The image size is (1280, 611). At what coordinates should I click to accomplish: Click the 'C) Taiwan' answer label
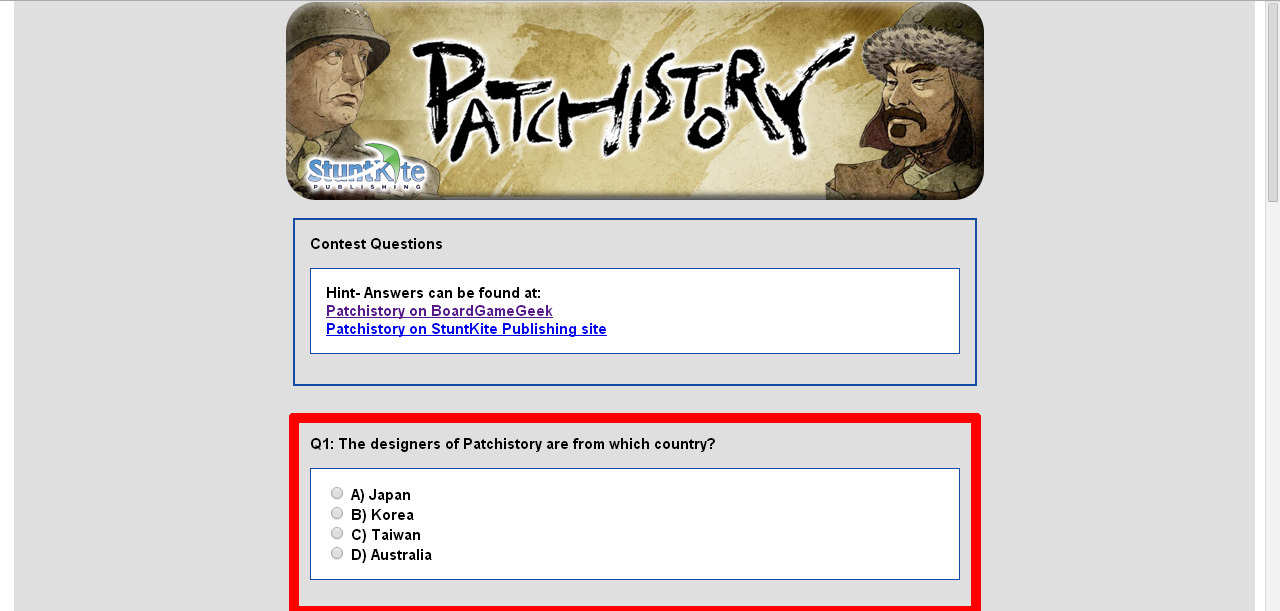pyautogui.click(x=385, y=535)
